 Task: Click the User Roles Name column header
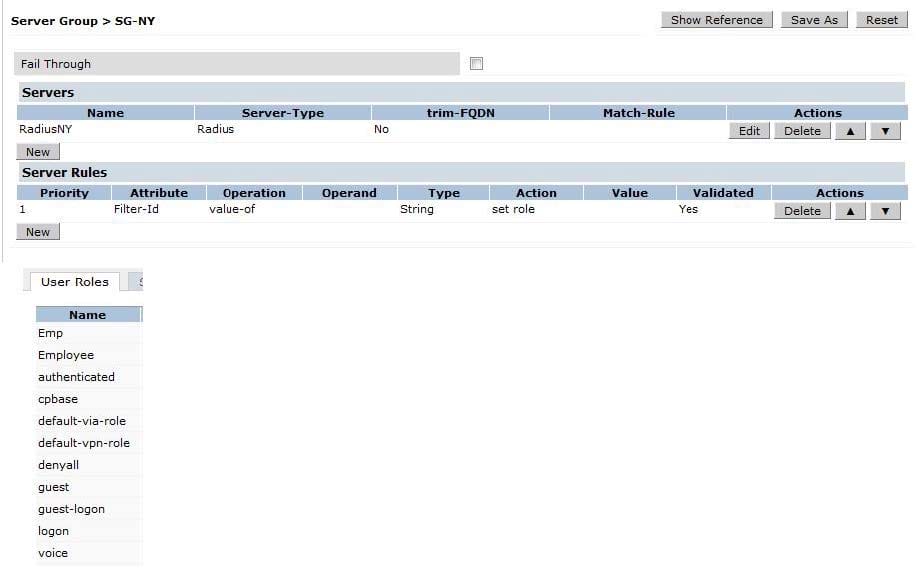tap(88, 315)
